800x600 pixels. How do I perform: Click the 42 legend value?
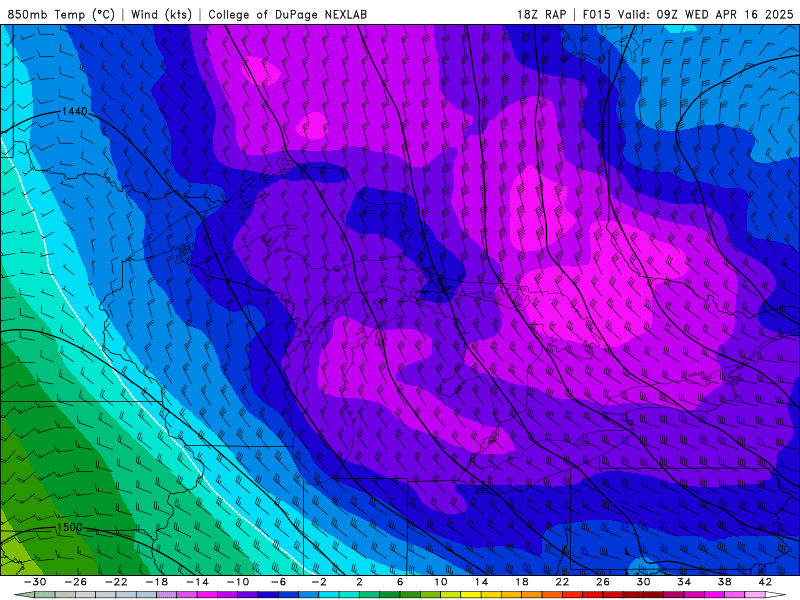765,582
